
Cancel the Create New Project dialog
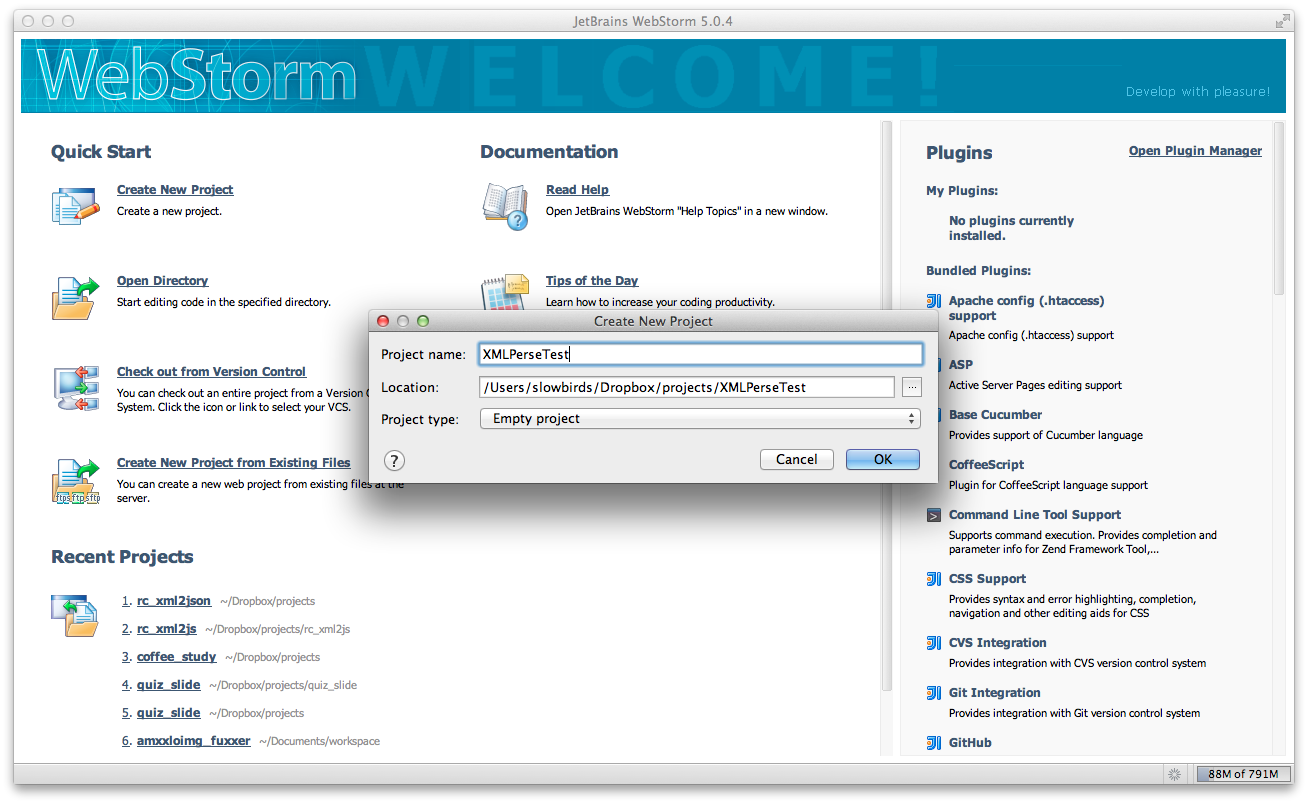tap(796, 459)
